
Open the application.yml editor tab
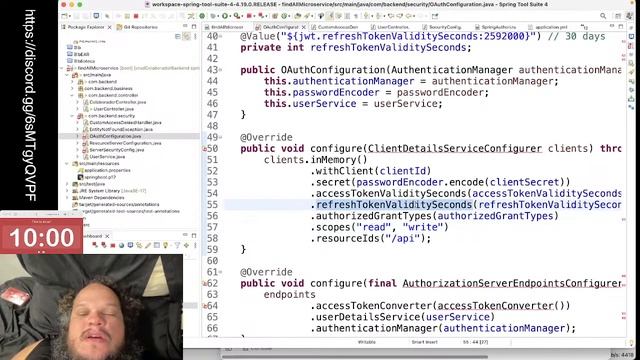pos(548,27)
